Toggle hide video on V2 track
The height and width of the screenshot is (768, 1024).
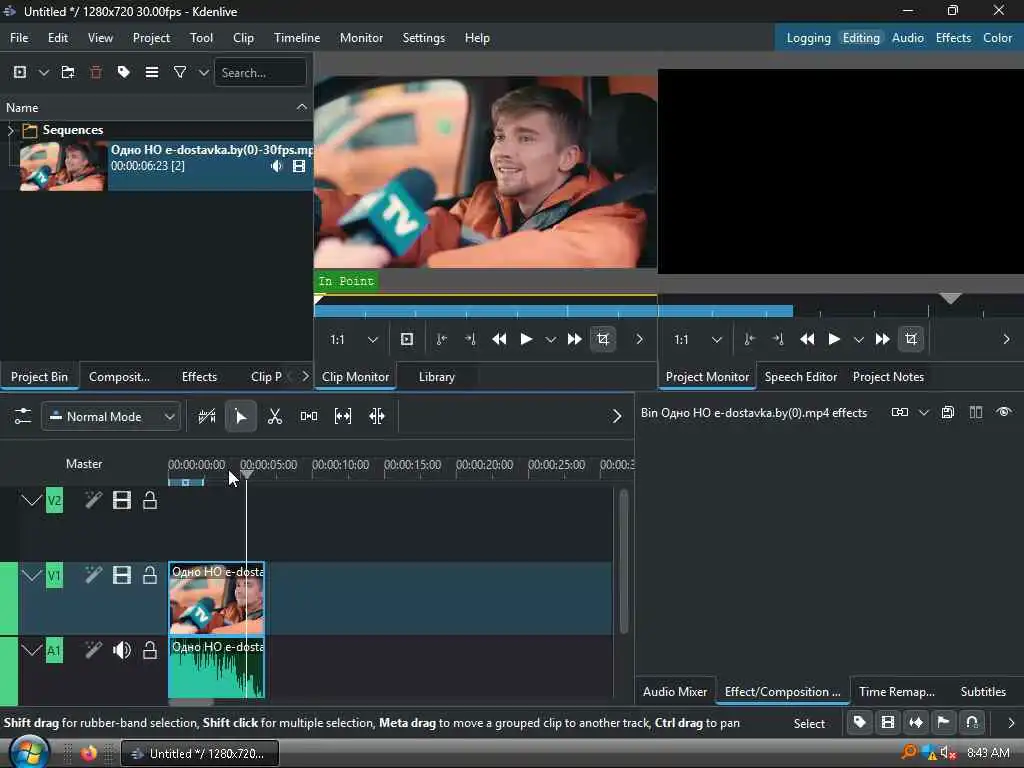[122, 501]
